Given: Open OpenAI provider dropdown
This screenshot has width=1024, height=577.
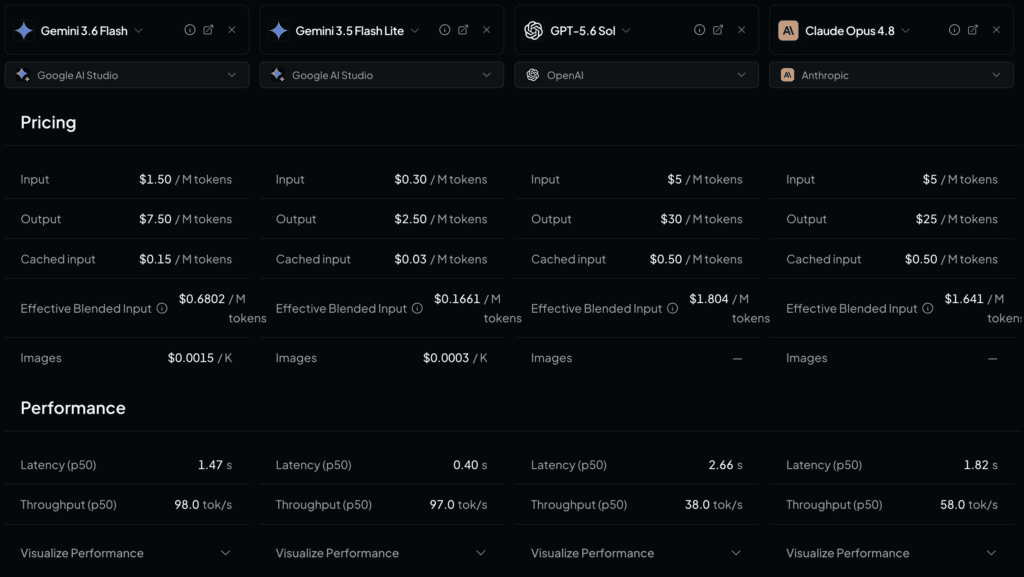Looking at the screenshot, I should [637, 75].
